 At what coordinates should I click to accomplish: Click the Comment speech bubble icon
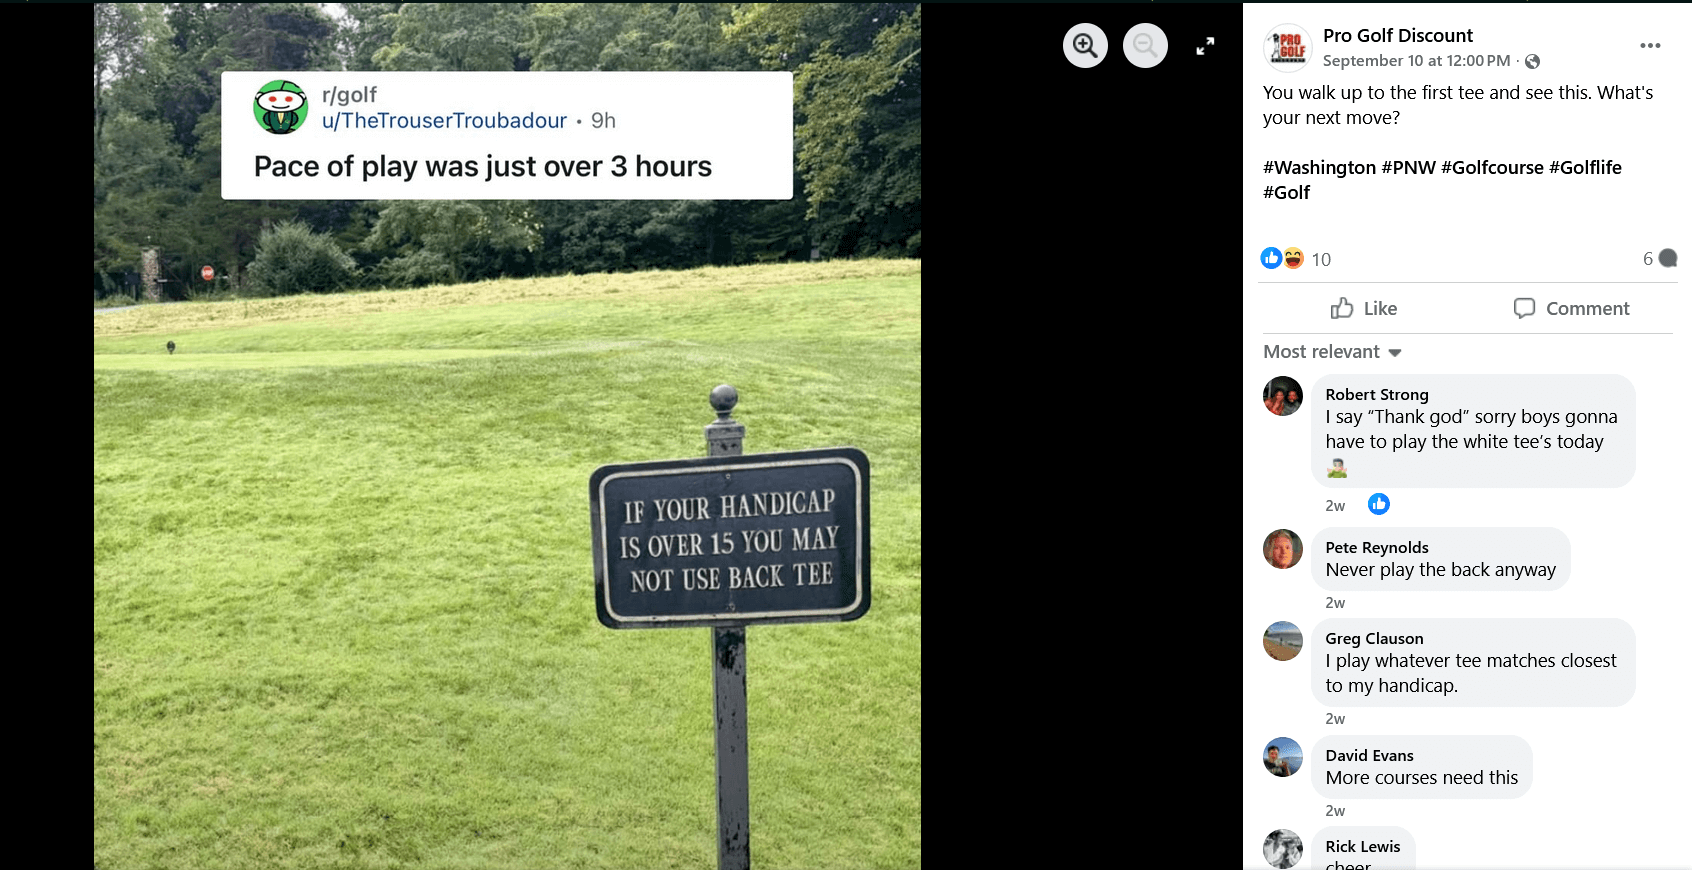(x=1522, y=308)
